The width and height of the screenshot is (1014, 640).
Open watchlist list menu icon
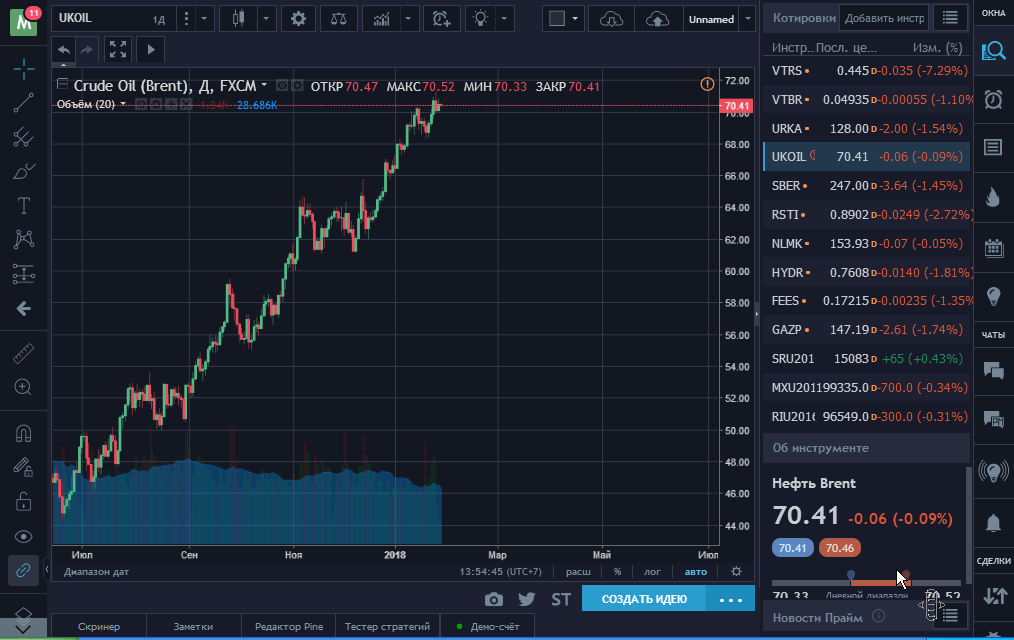950,18
